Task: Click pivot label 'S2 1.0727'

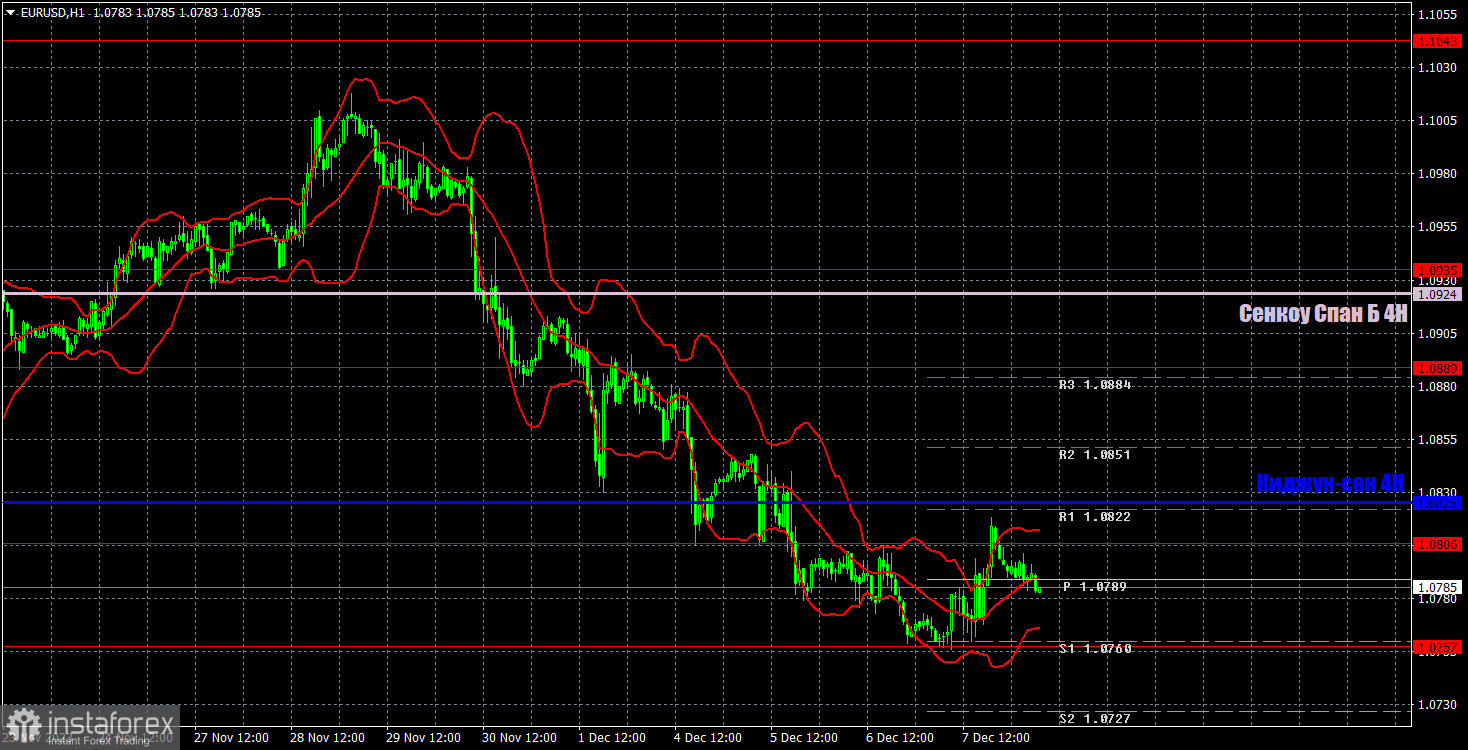Action: coord(1096,718)
